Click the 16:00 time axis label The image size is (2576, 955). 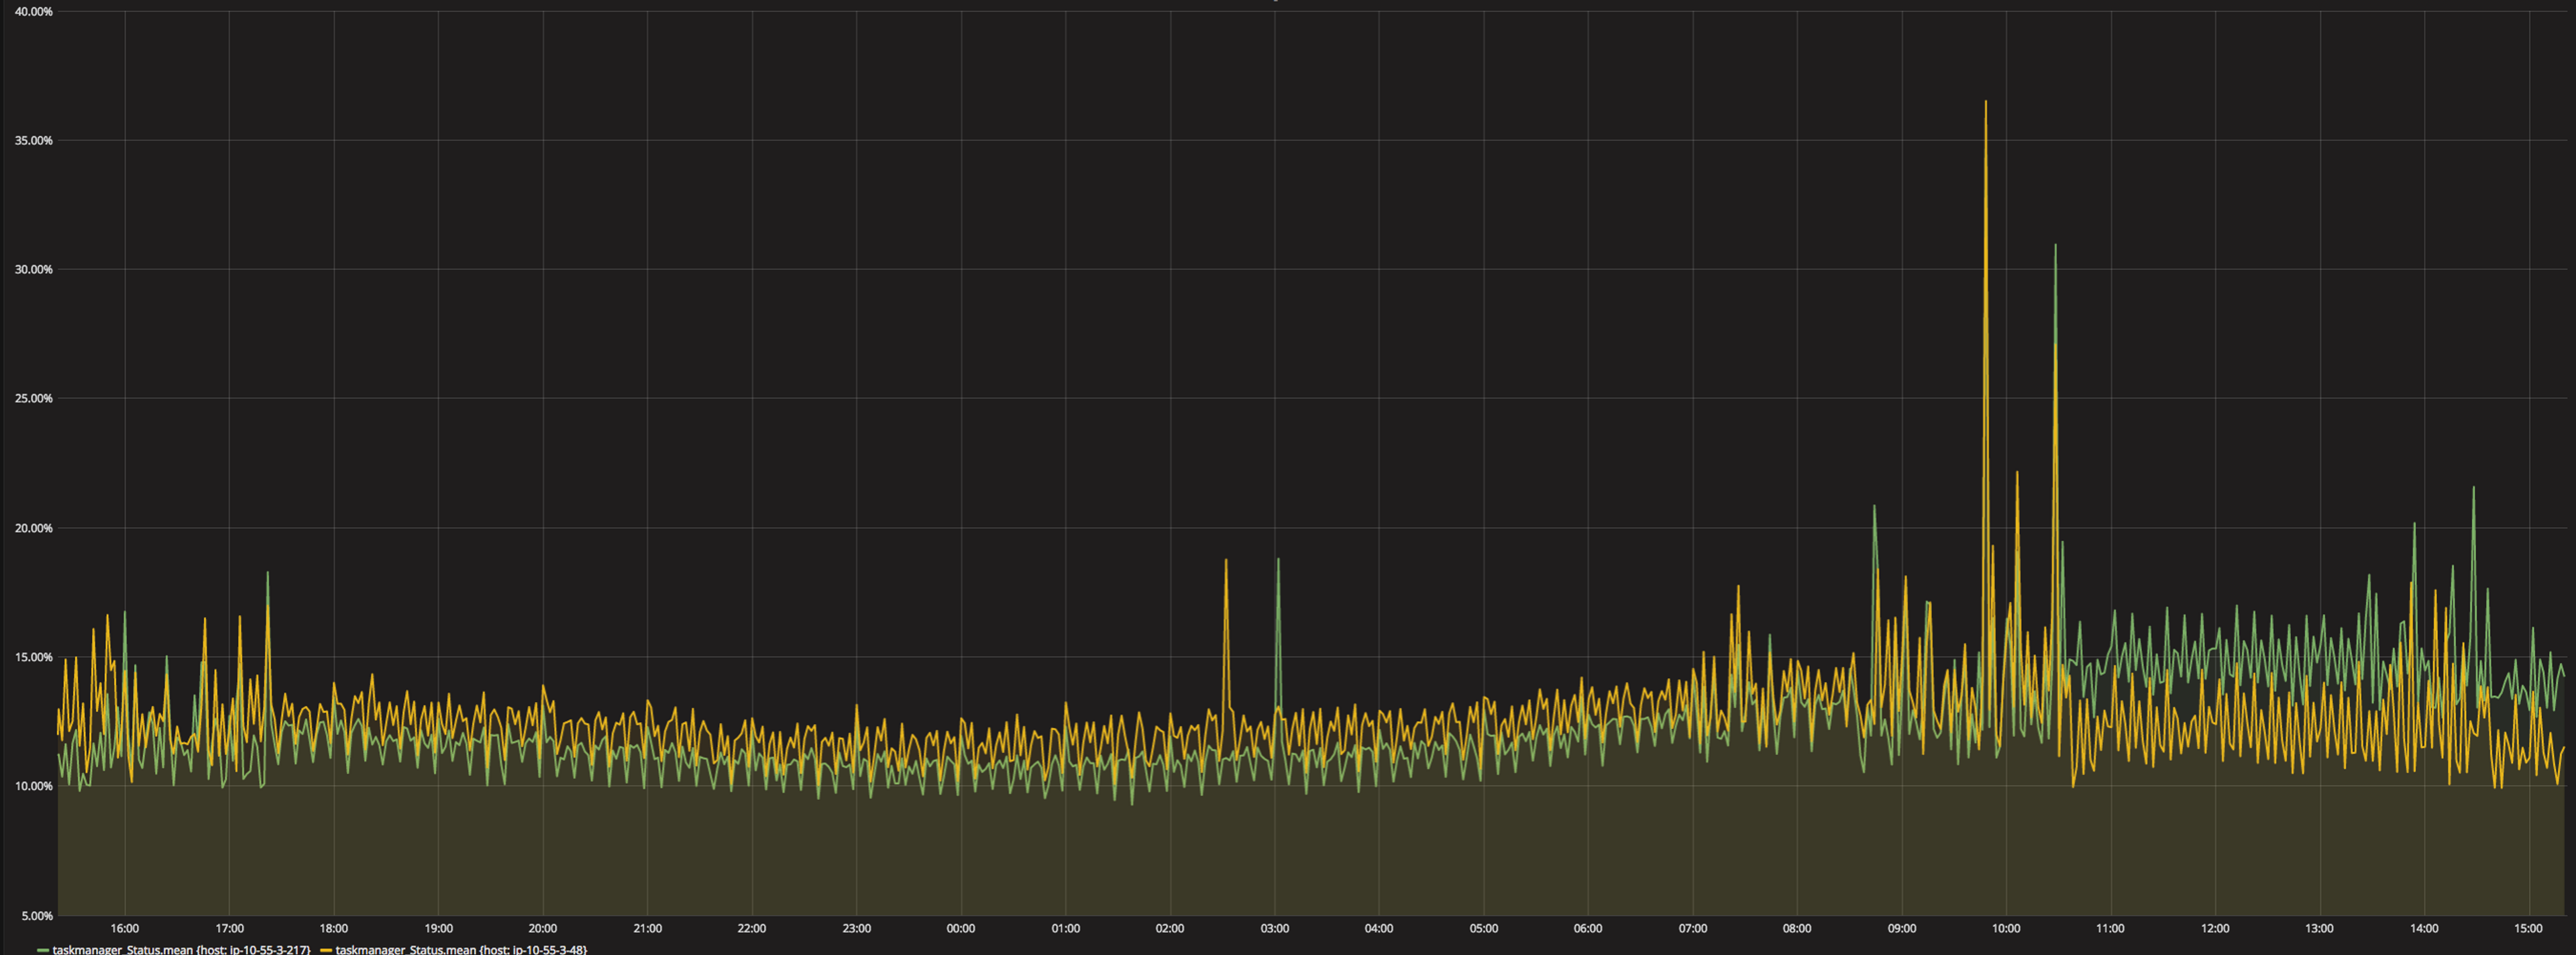(x=125, y=928)
